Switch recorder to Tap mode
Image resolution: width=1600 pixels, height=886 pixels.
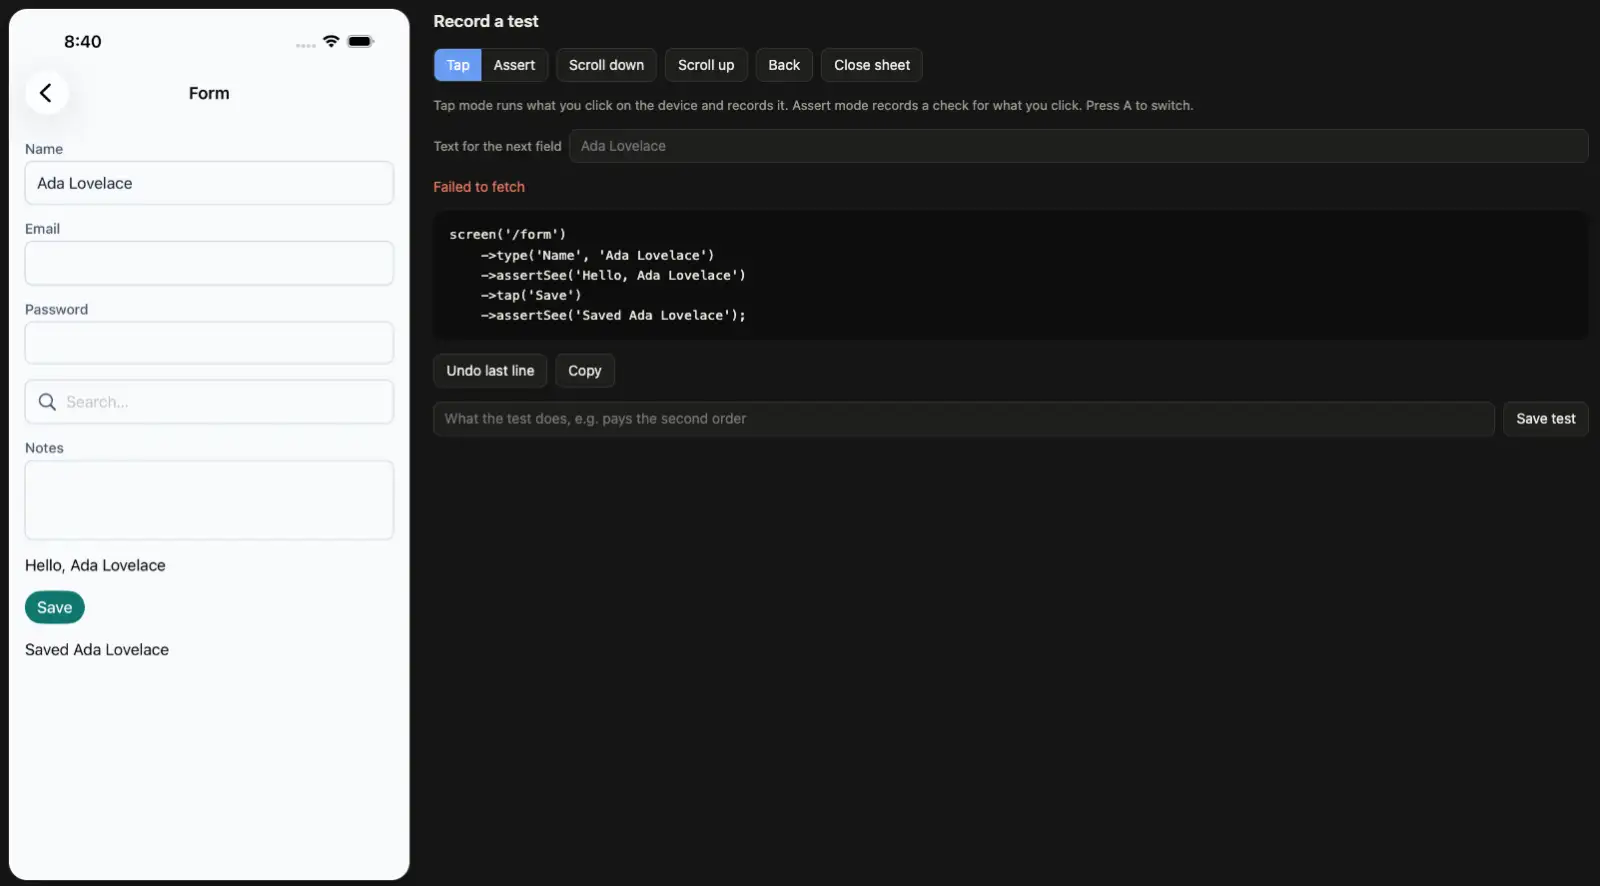pos(458,65)
